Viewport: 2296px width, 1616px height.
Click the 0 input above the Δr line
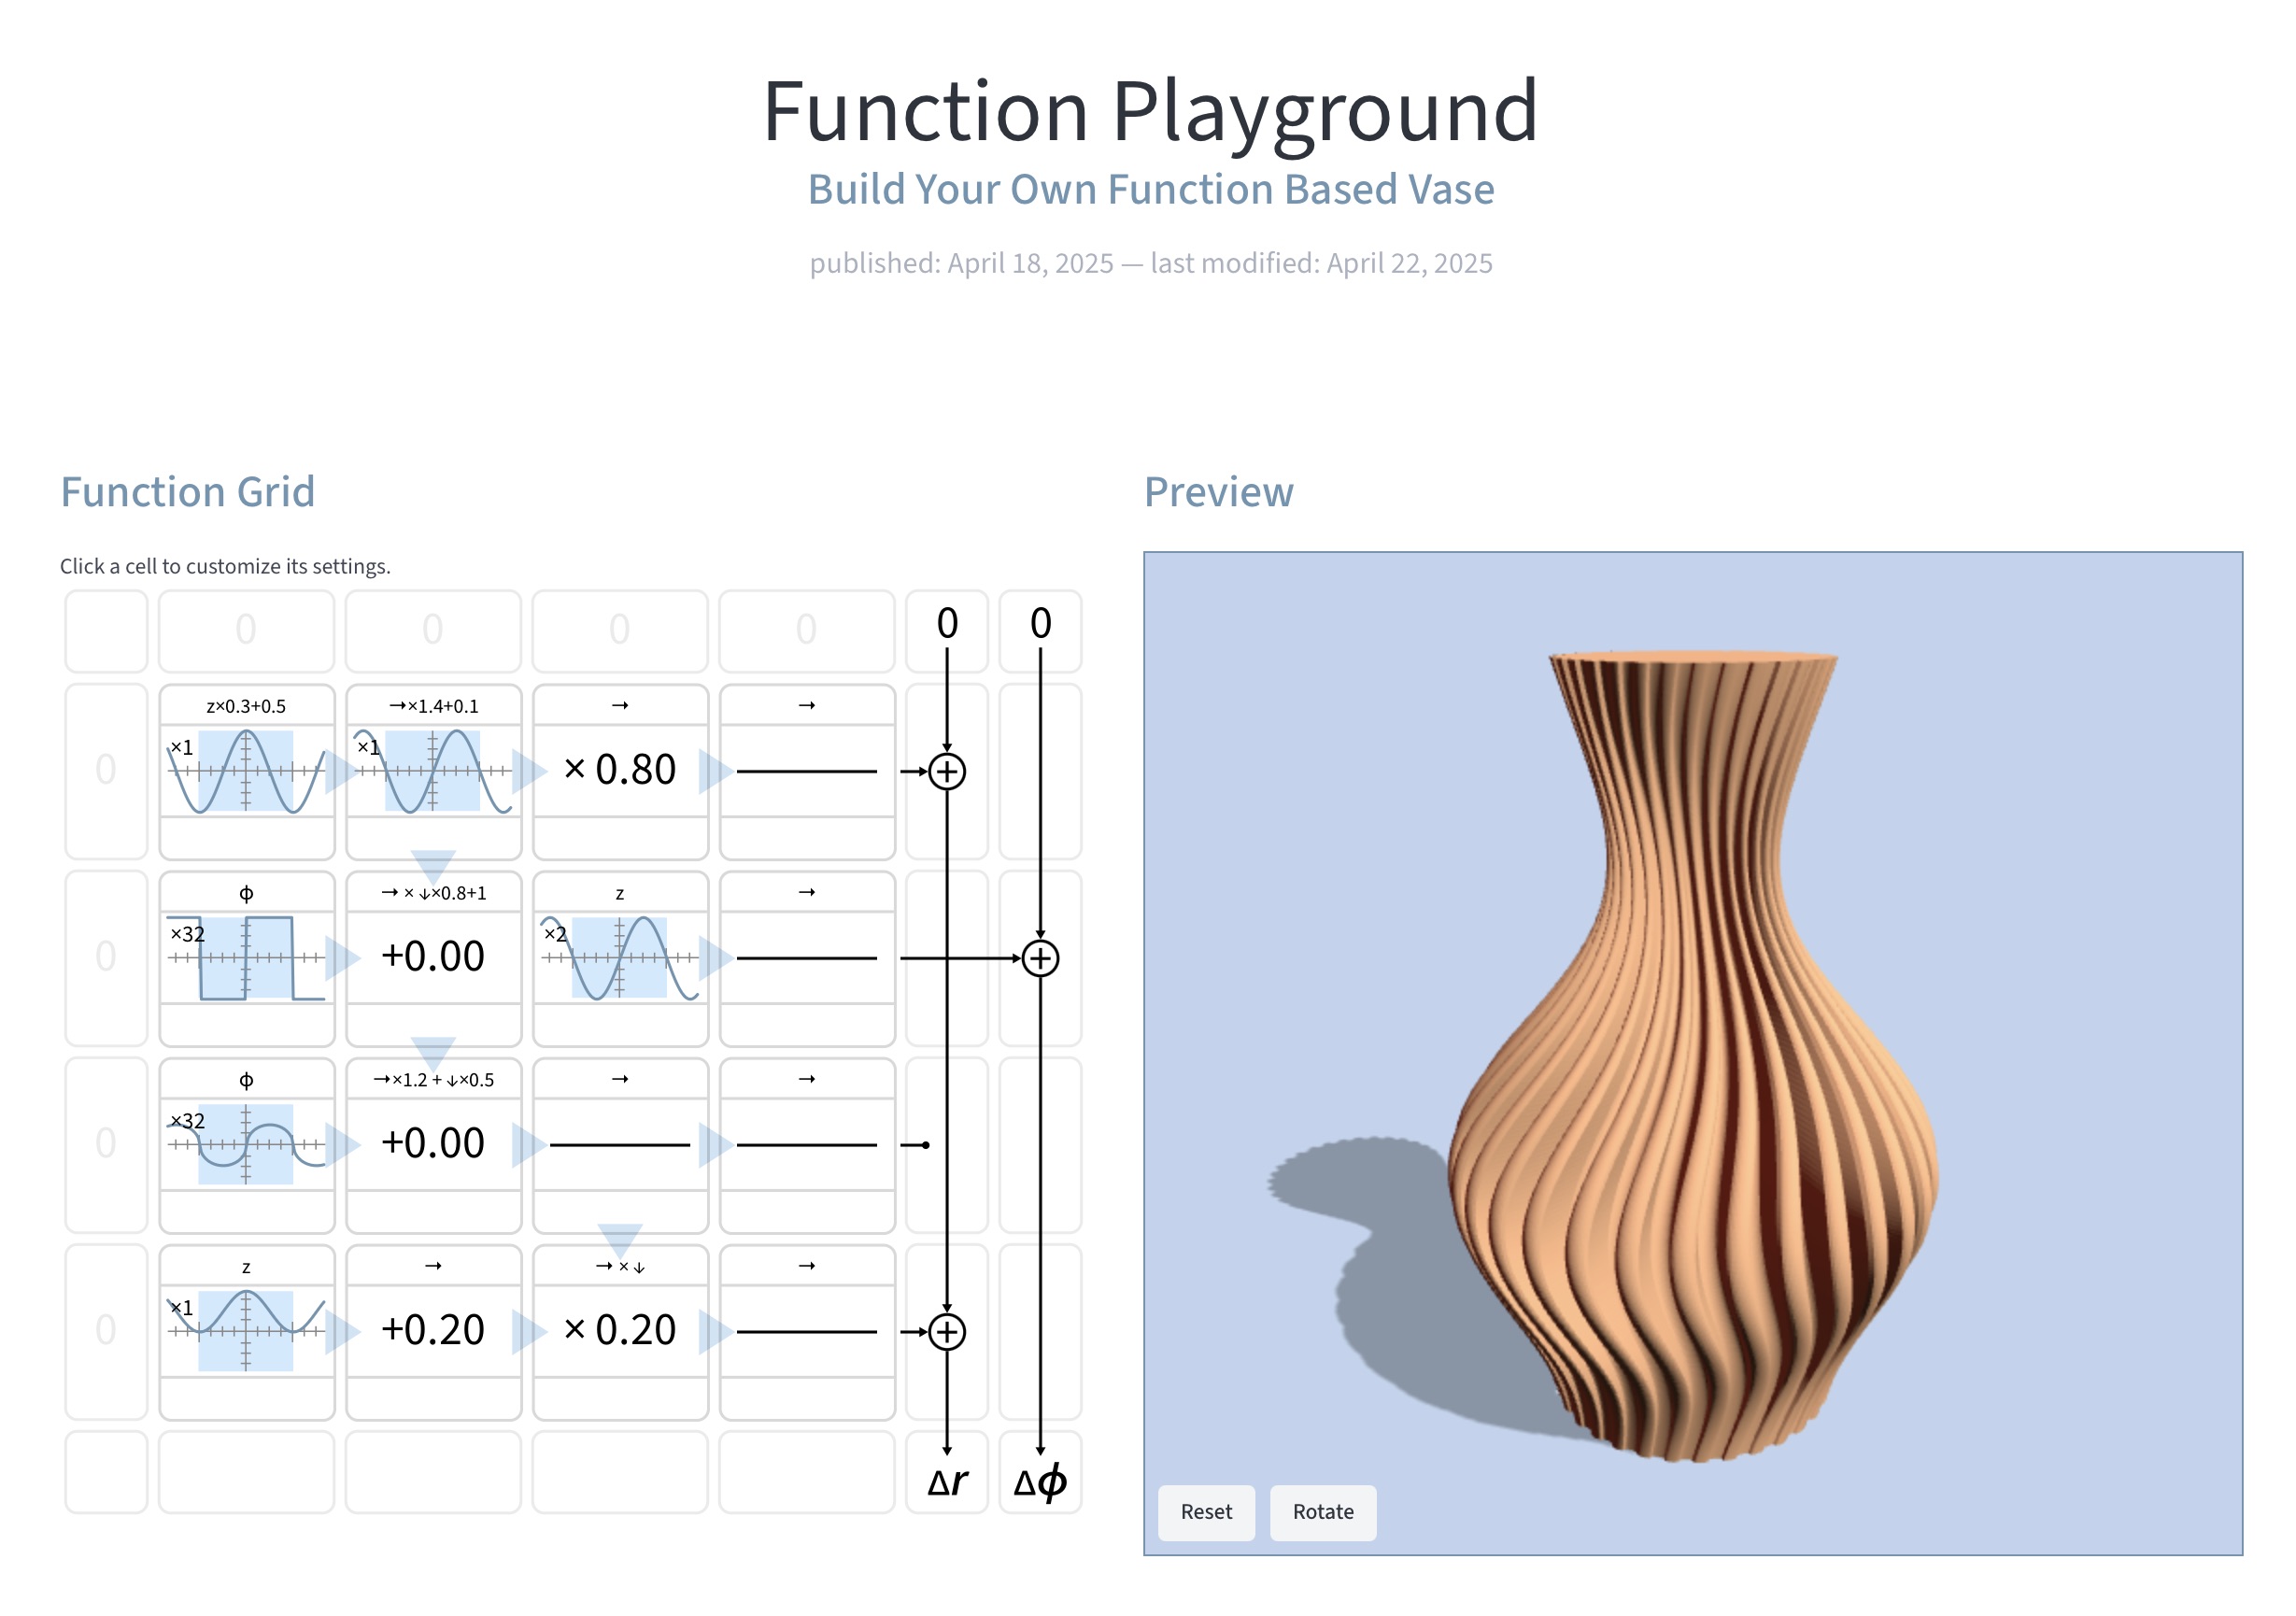[x=947, y=631]
